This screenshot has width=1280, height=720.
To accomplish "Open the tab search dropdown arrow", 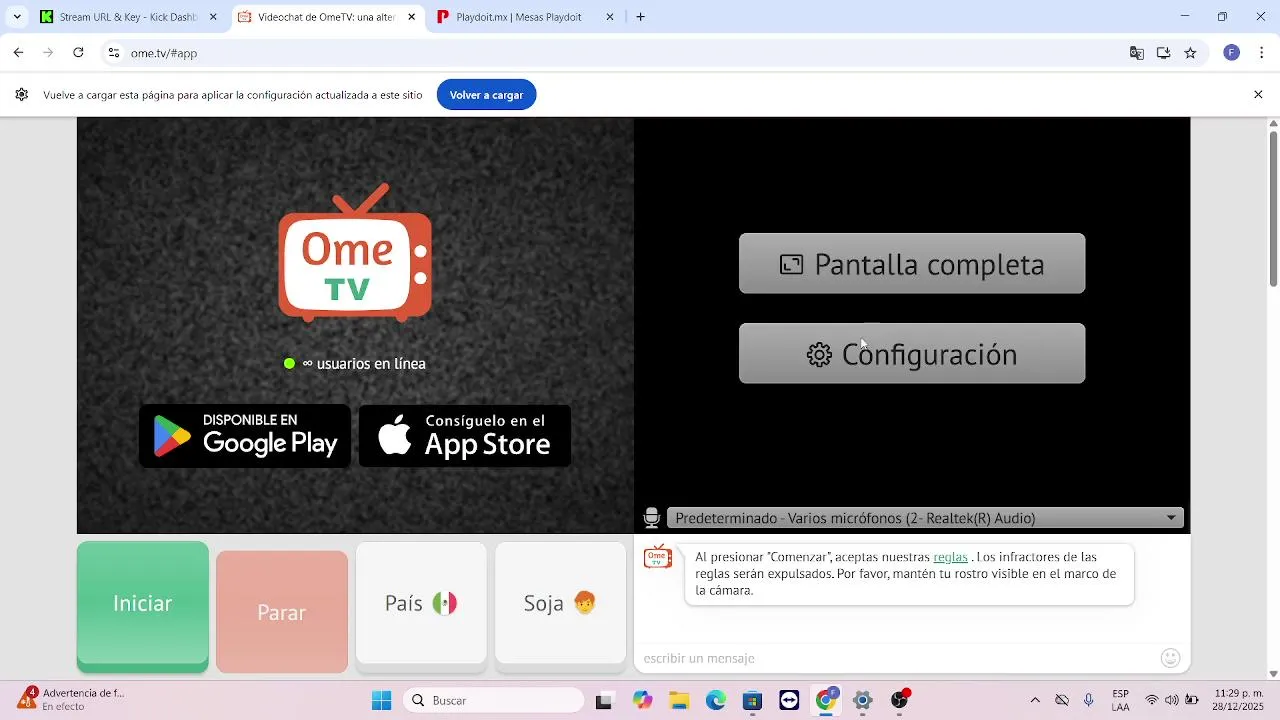I will coord(16,17).
